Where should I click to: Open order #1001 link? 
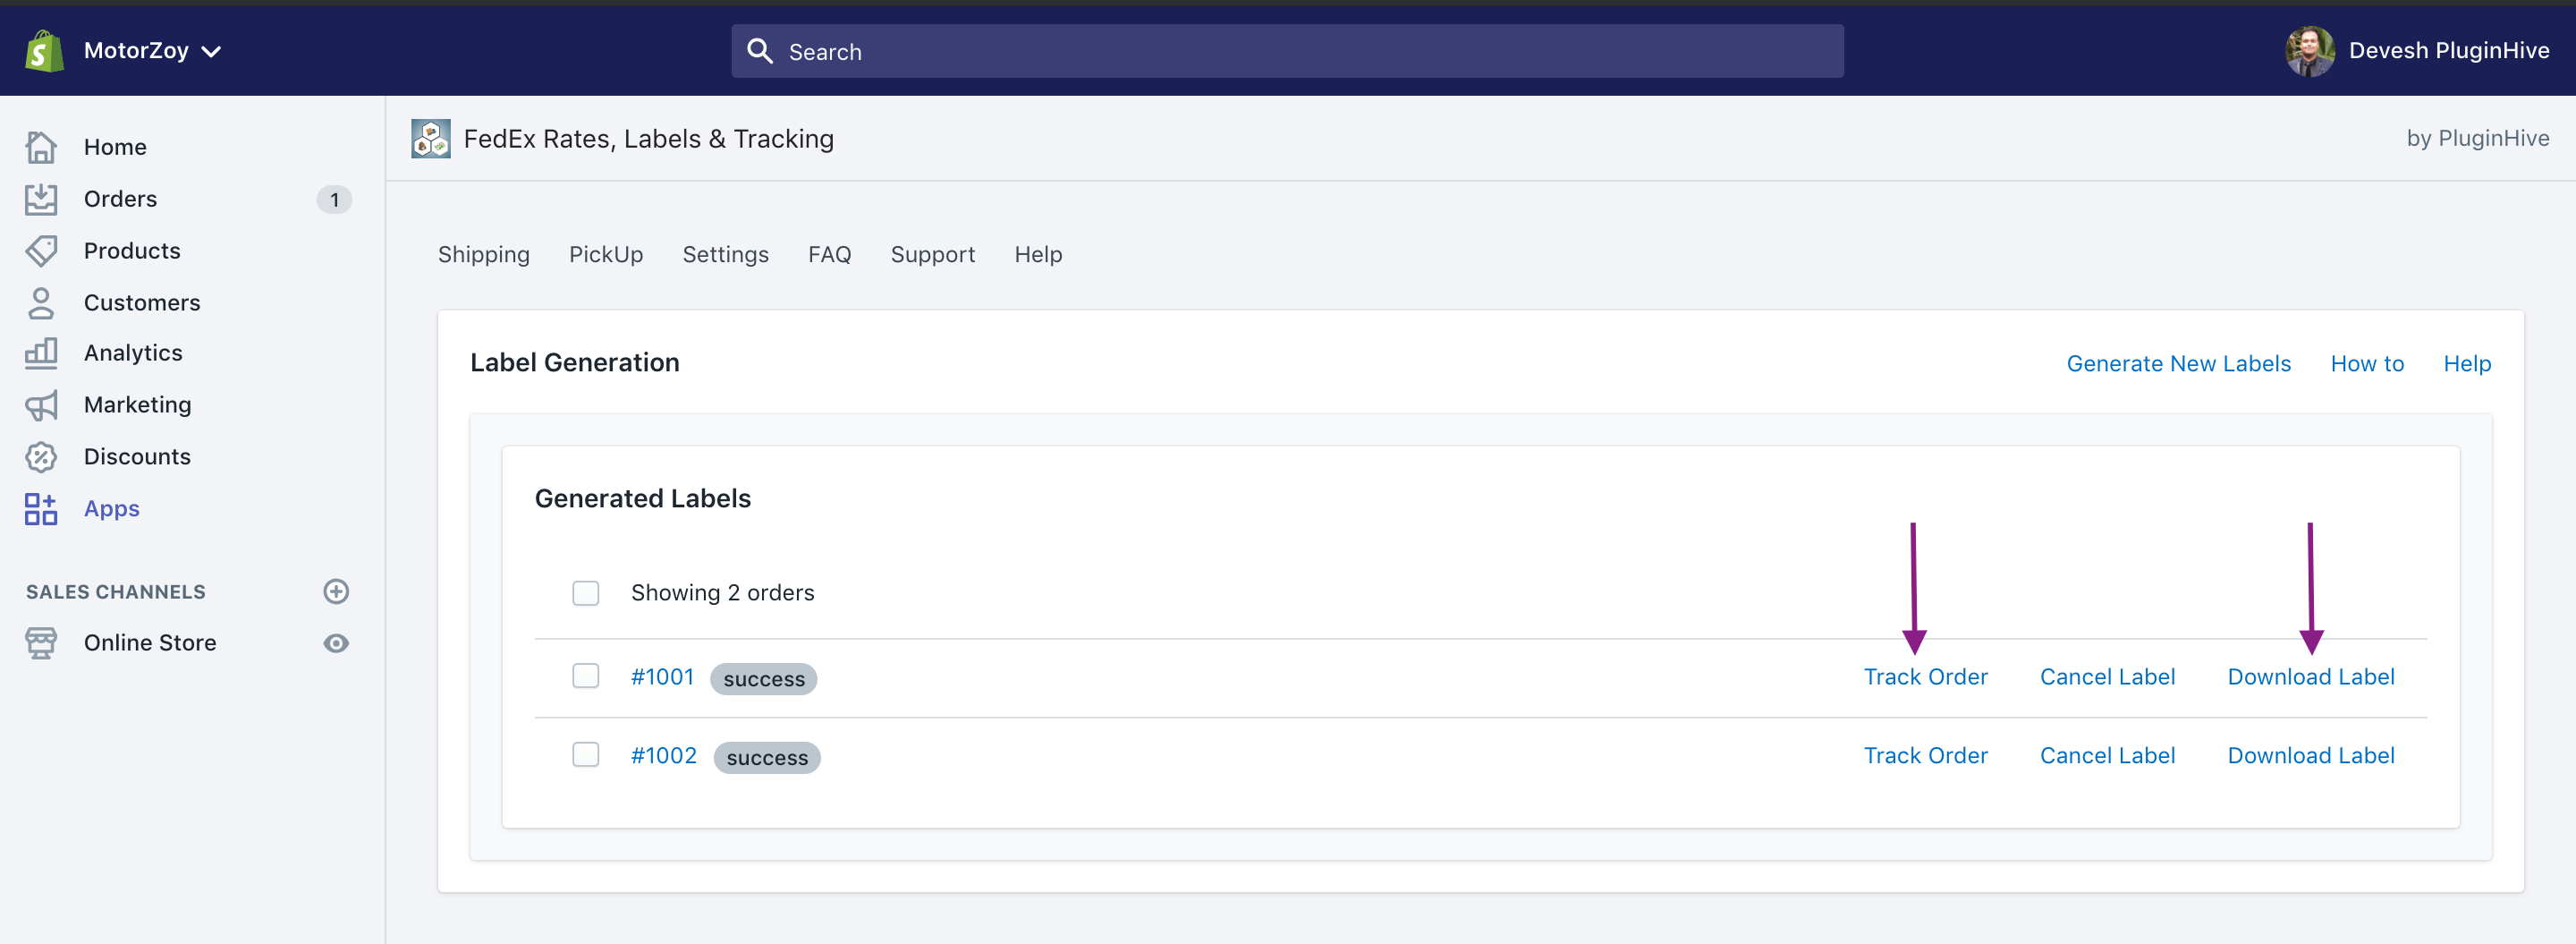[x=662, y=677]
